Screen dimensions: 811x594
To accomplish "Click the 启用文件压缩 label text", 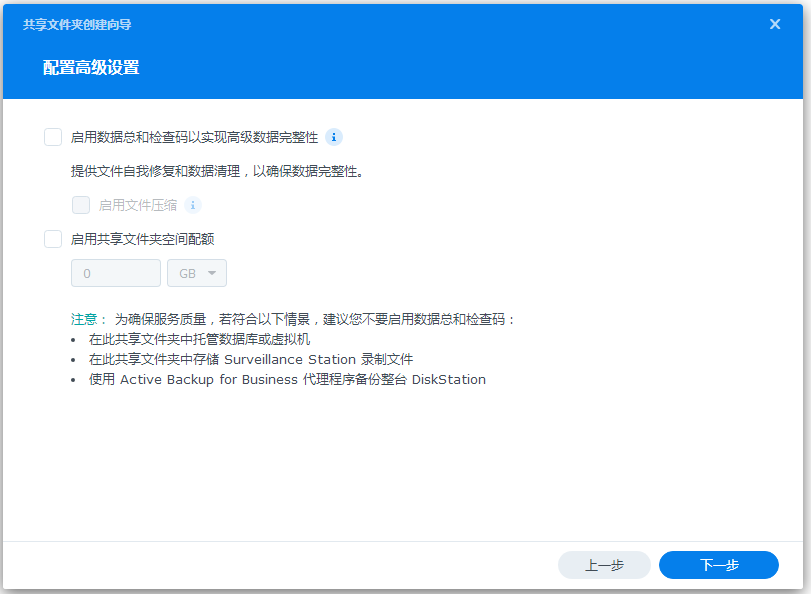I will tap(138, 205).
